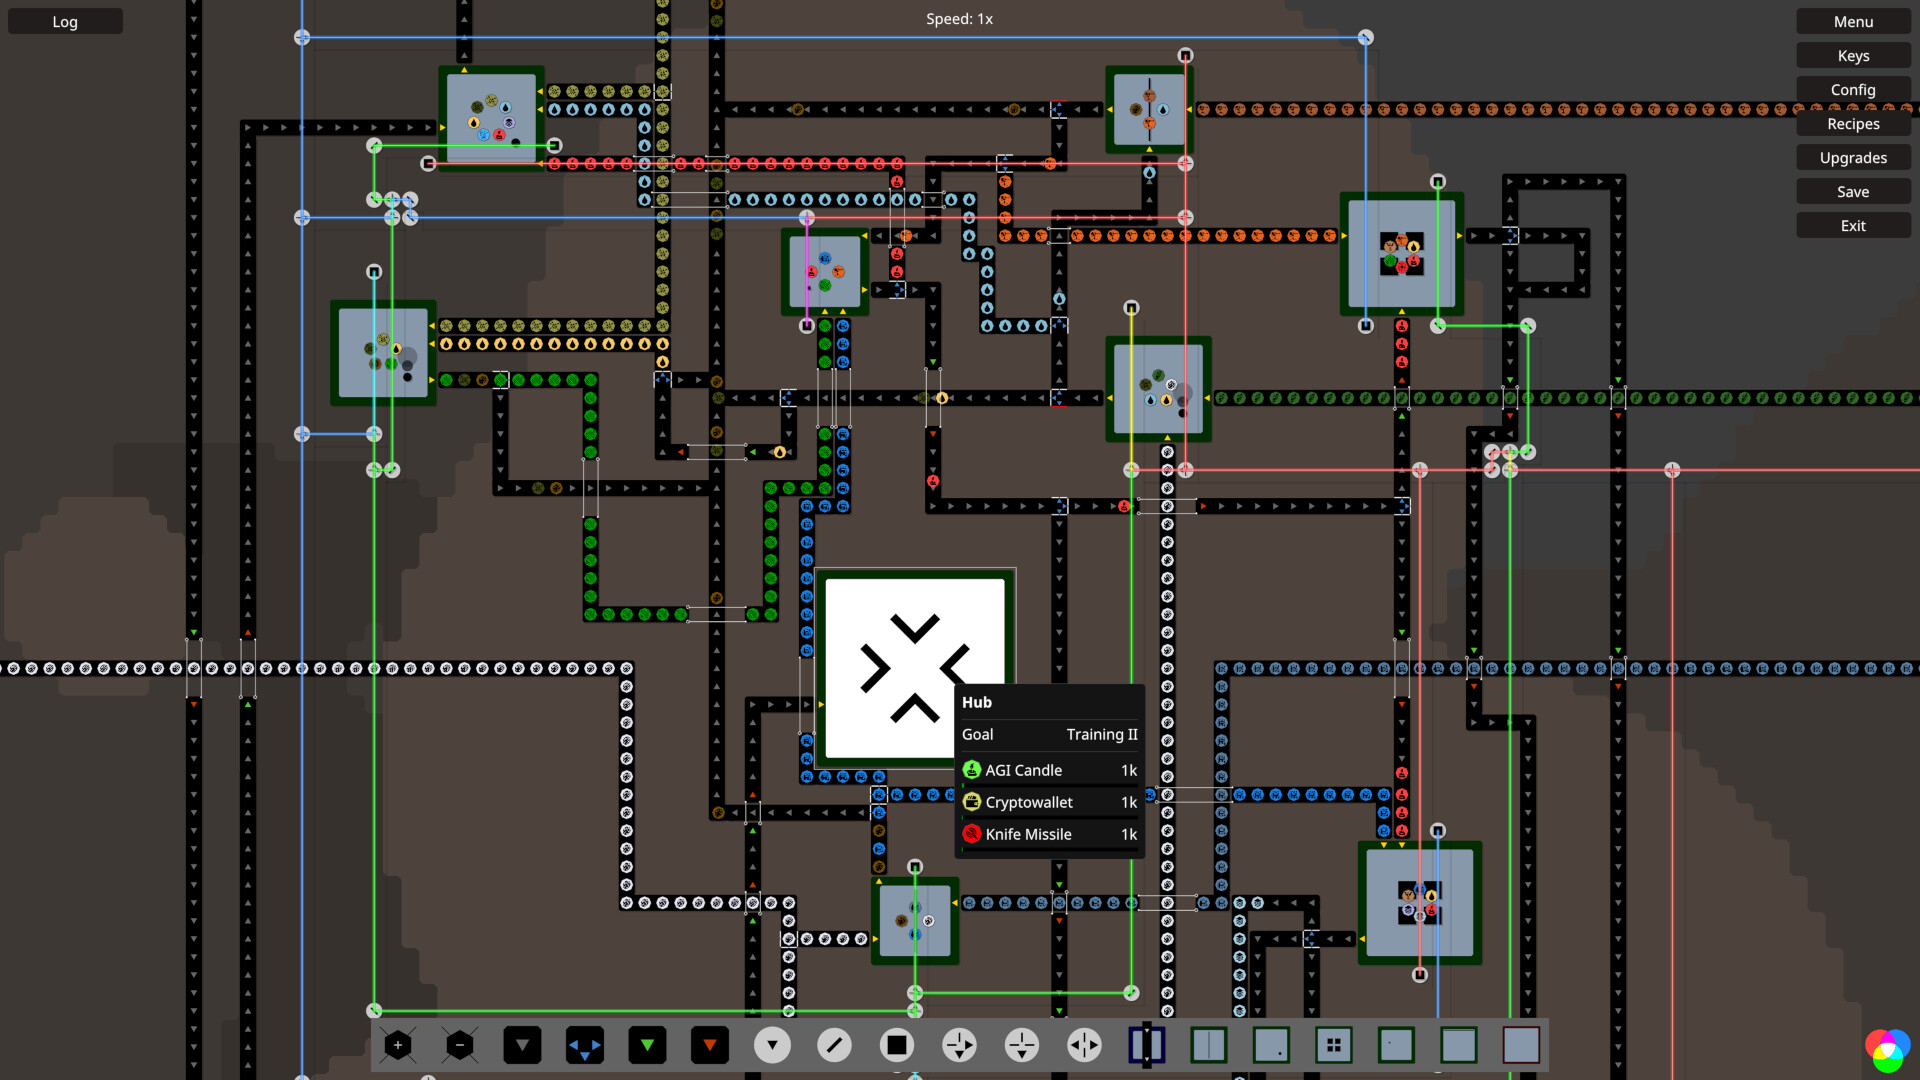
Task: Select the circular down-arrow tool
Action: pos(772,1044)
